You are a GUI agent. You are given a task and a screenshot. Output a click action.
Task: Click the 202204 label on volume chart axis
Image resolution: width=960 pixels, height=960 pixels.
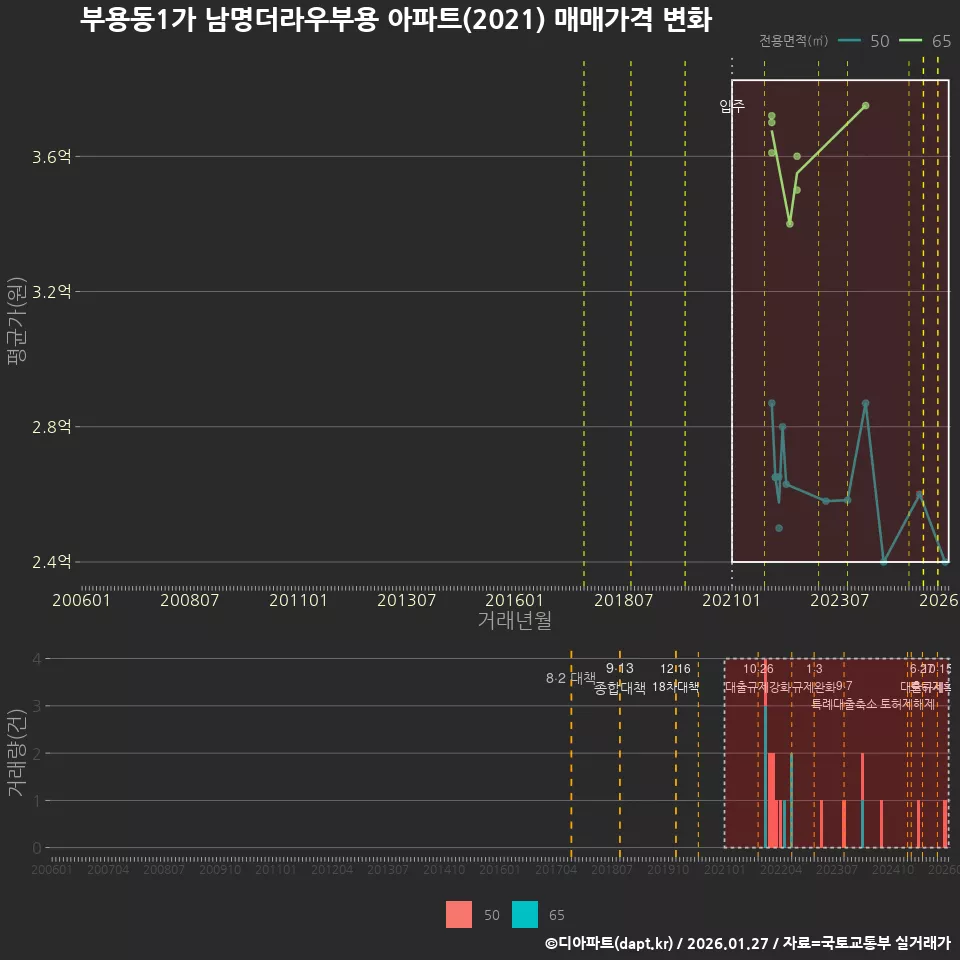(x=781, y=869)
